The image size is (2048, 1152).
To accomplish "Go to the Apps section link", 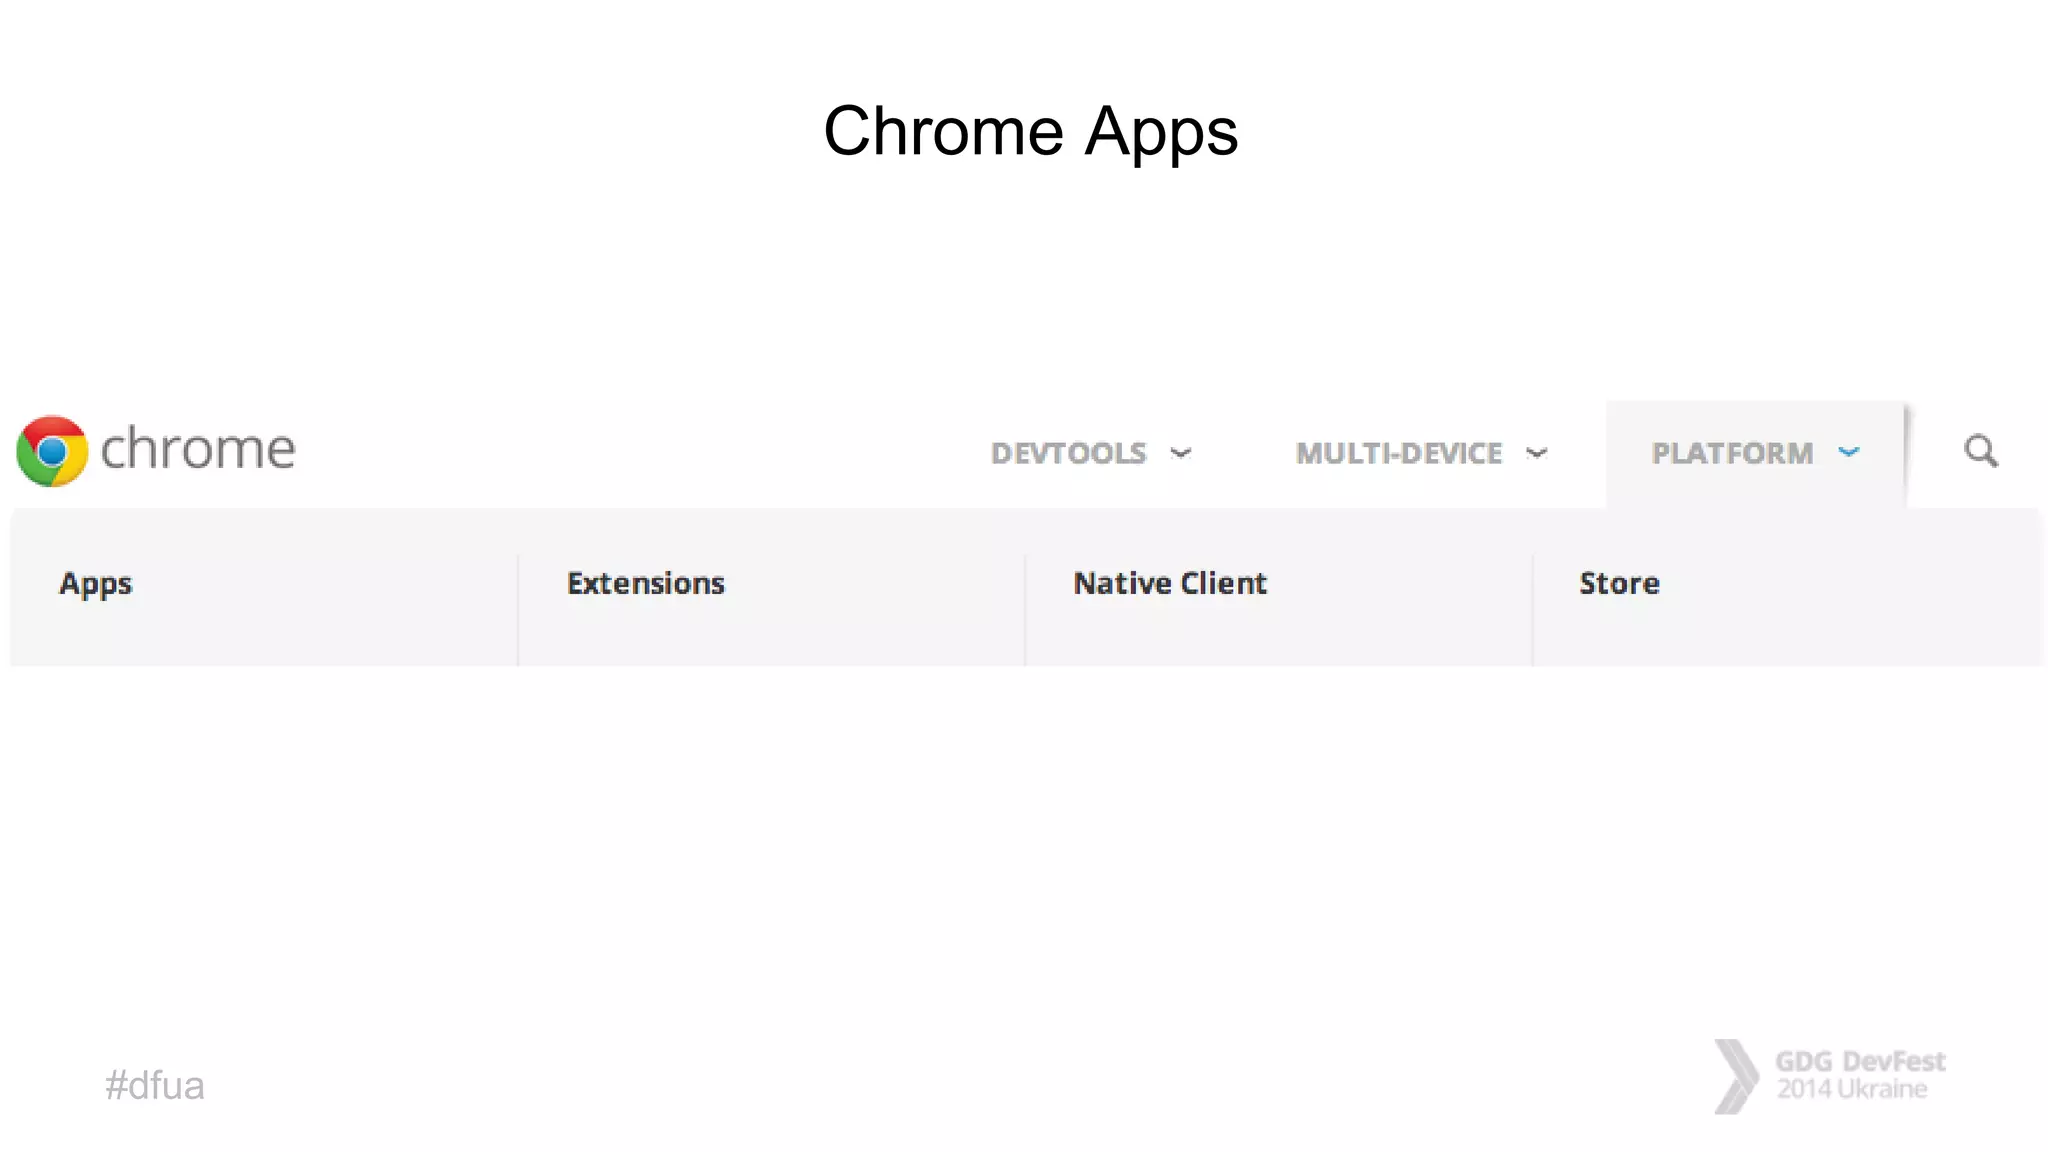I will click(95, 584).
